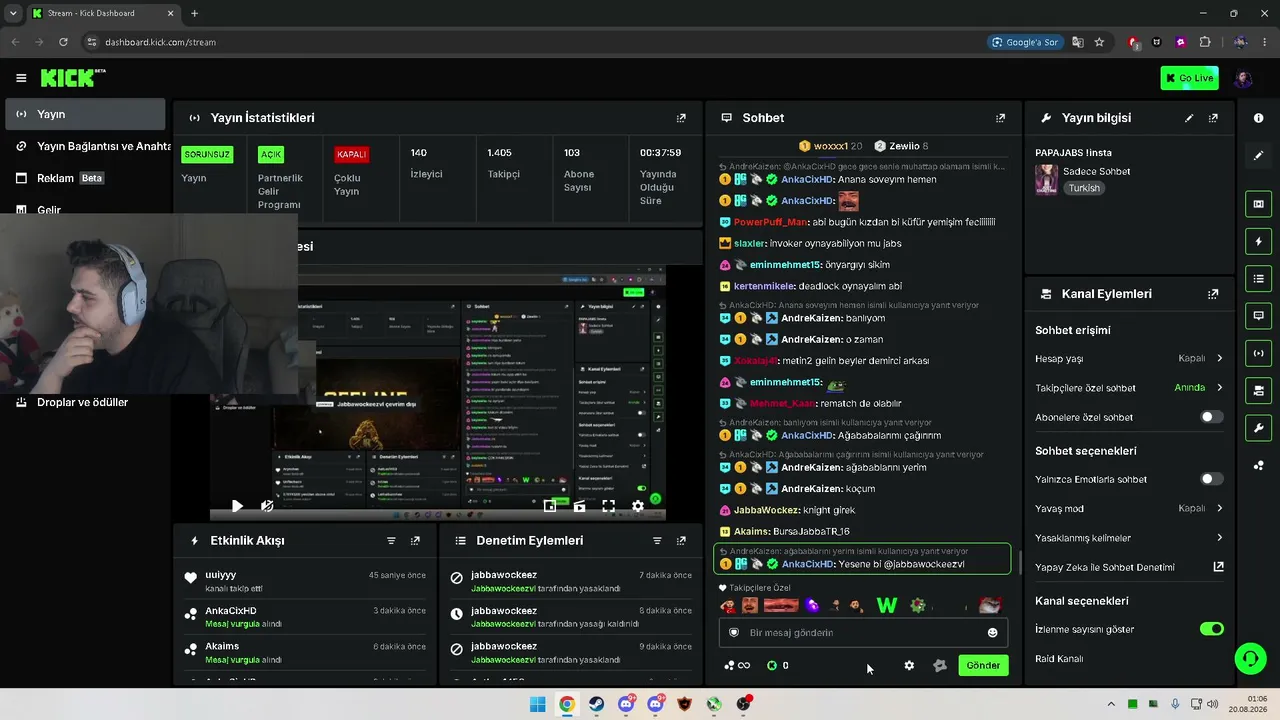Toggle Abonelere özel sohbet switch
The height and width of the screenshot is (720, 1280).
pos(1211,417)
